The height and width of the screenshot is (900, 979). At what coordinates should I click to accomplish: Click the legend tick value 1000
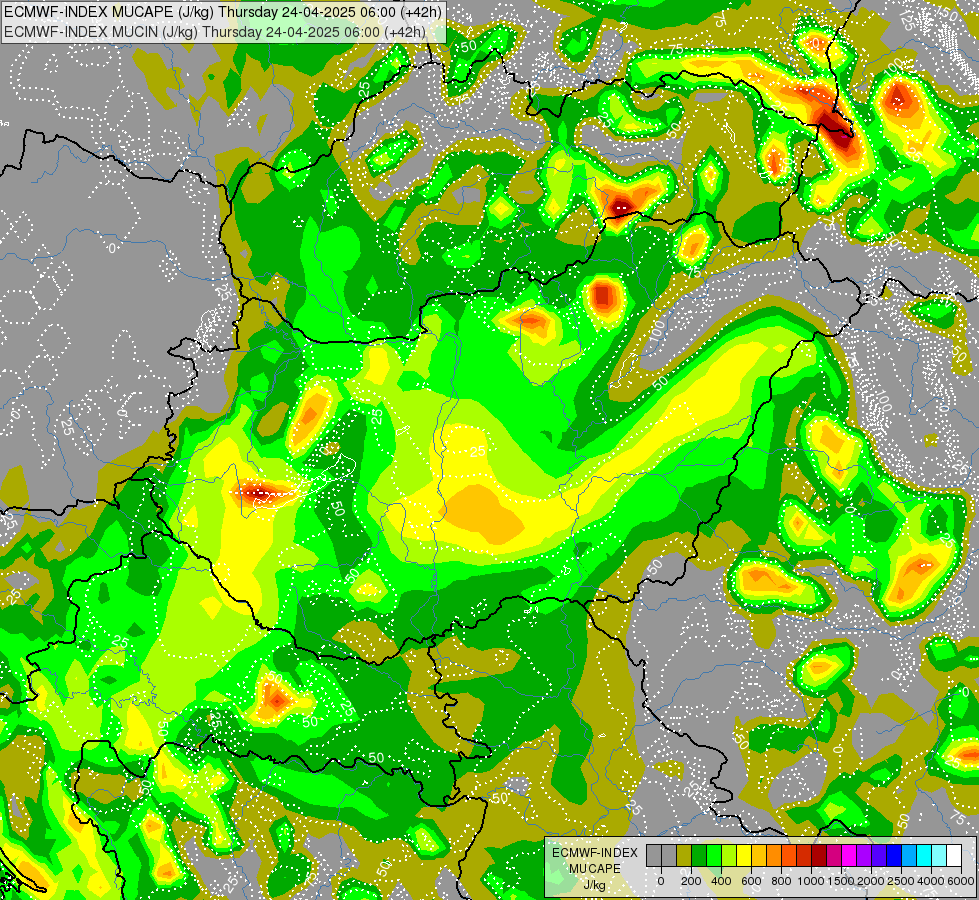(x=812, y=881)
